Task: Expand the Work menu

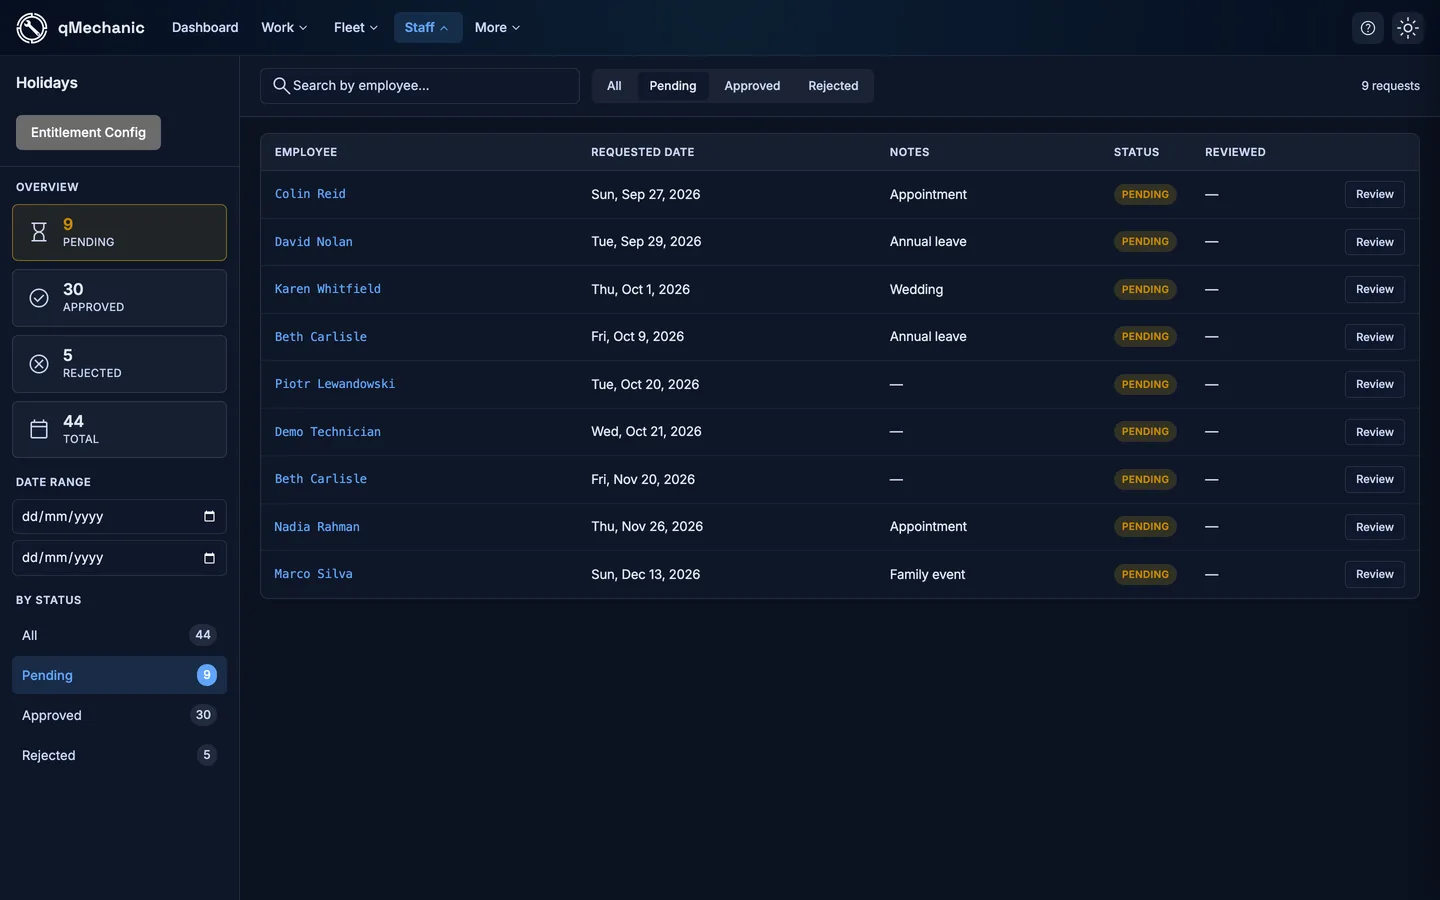Action: coord(284,28)
